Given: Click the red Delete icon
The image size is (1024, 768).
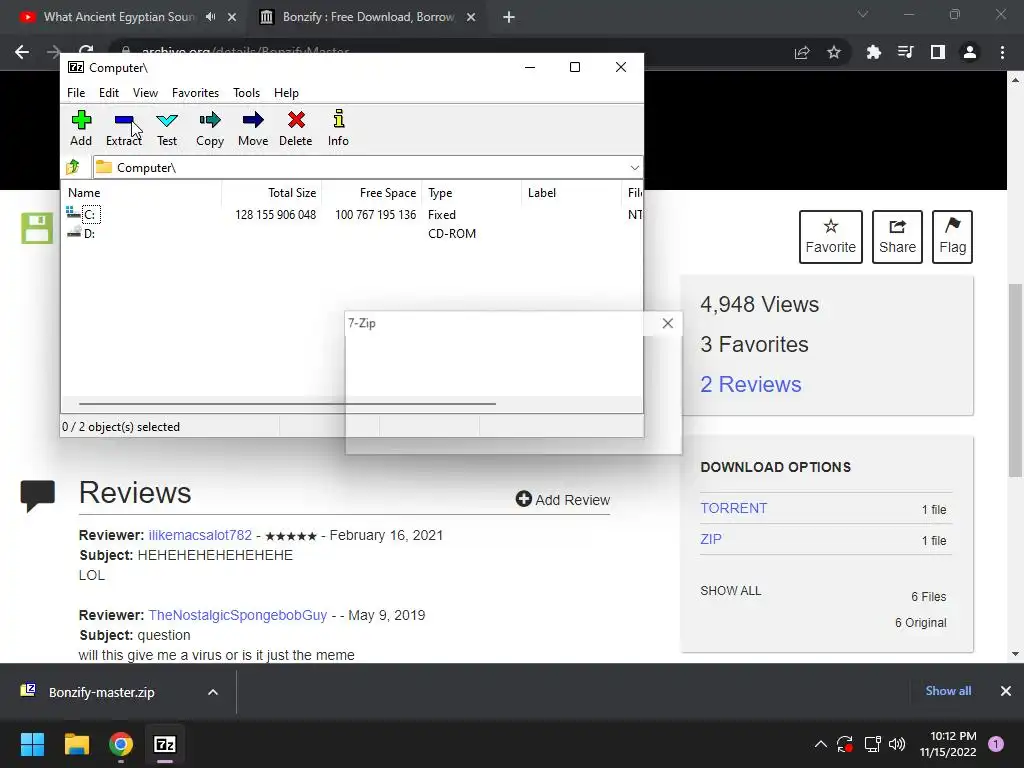Looking at the screenshot, I should (296, 128).
